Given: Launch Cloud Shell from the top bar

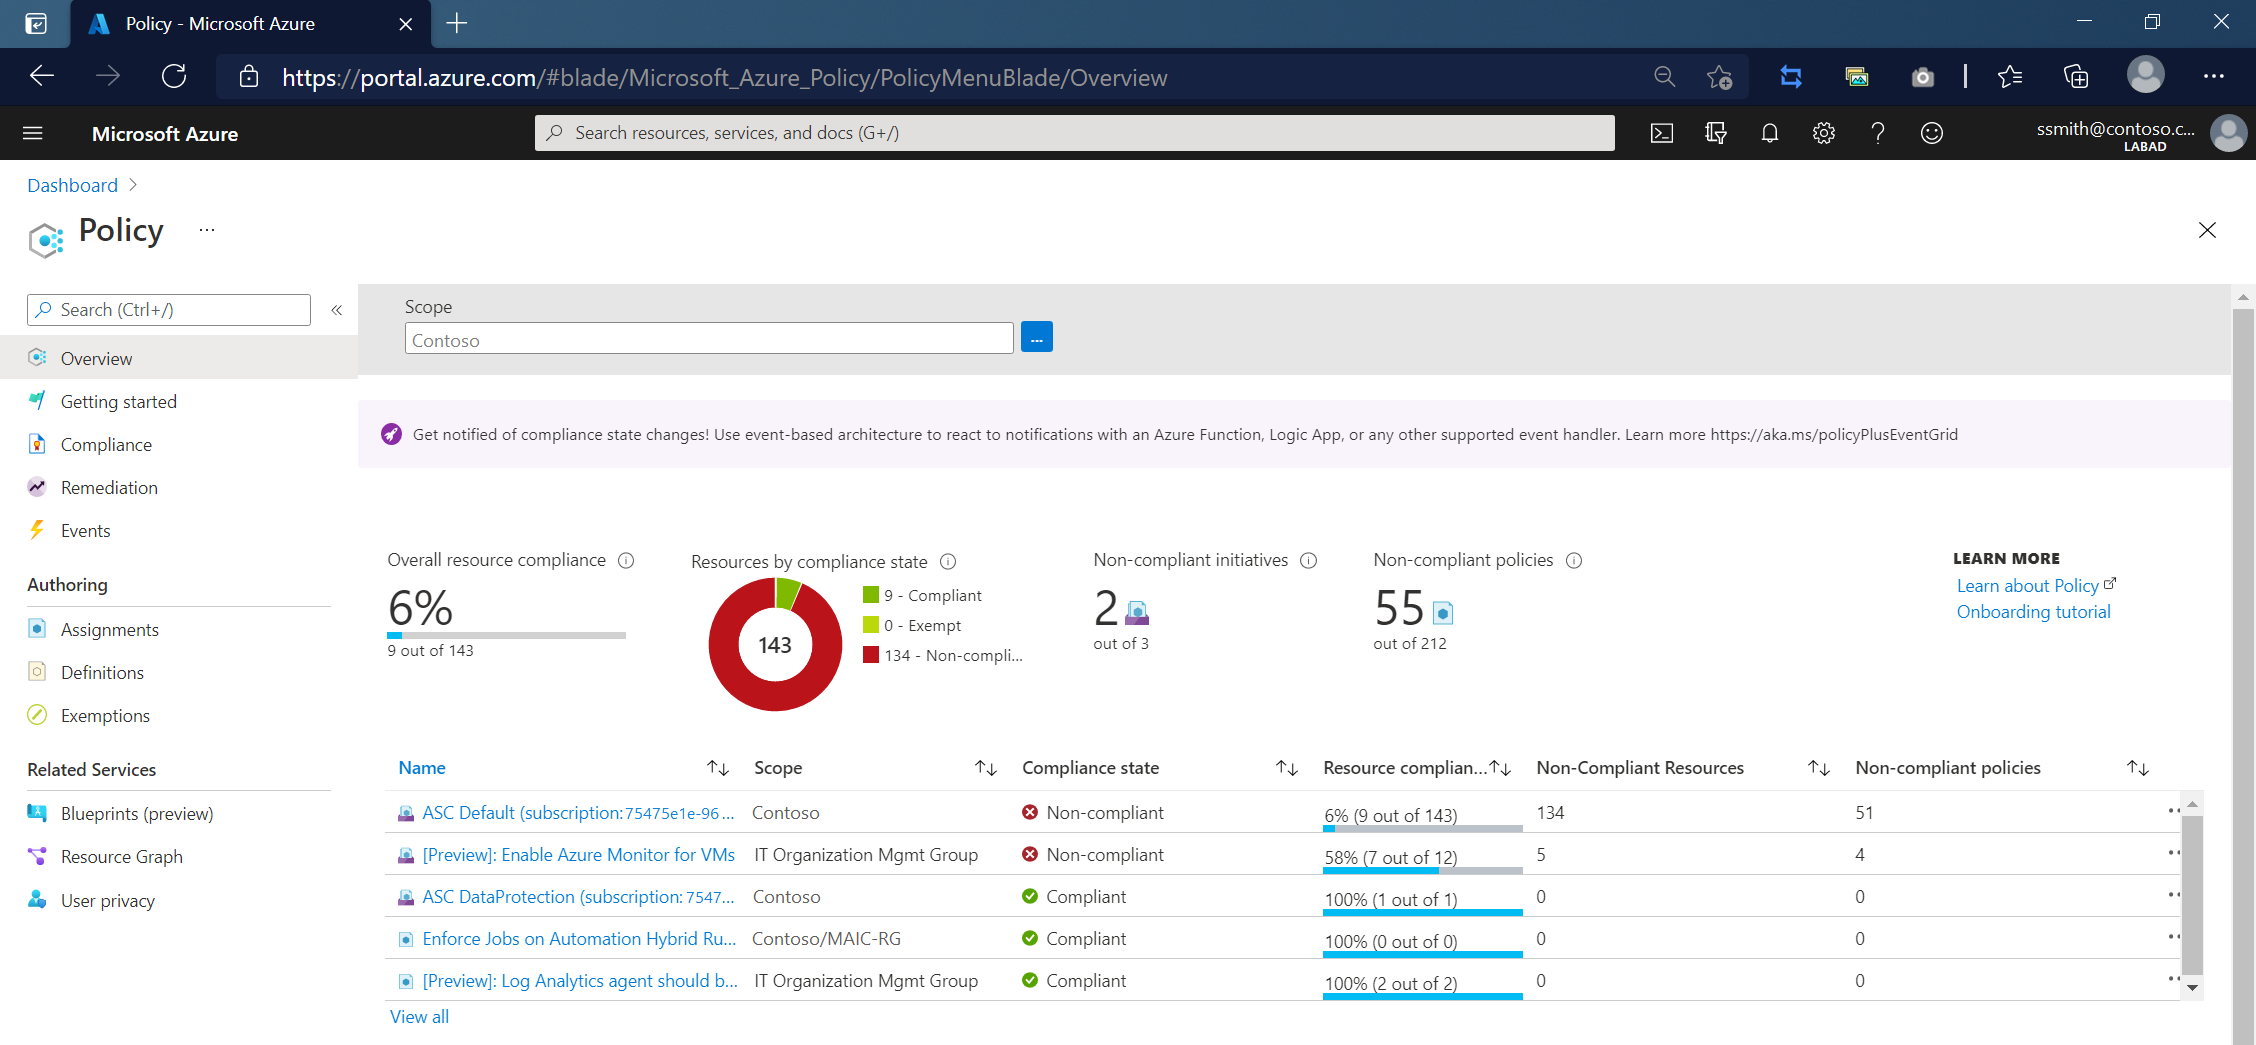Looking at the screenshot, I should click(1661, 132).
